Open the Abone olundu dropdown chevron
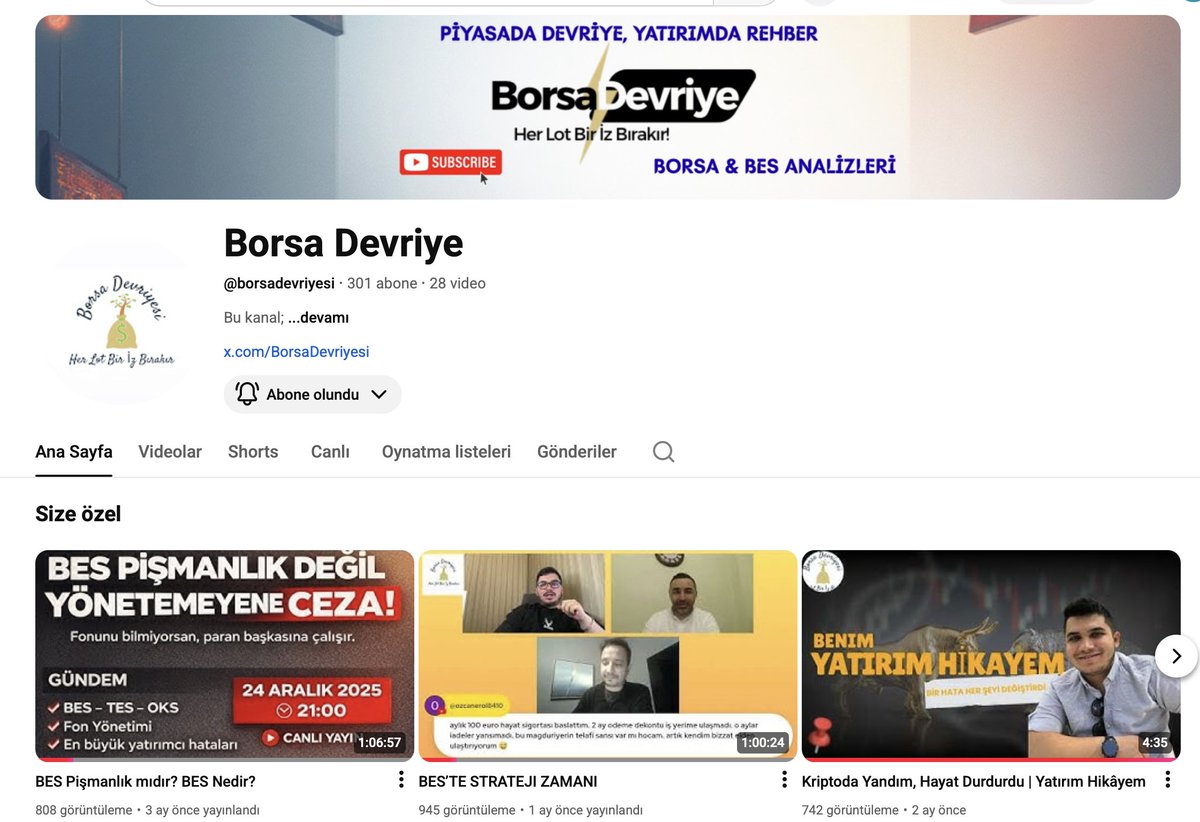 tap(379, 394)
